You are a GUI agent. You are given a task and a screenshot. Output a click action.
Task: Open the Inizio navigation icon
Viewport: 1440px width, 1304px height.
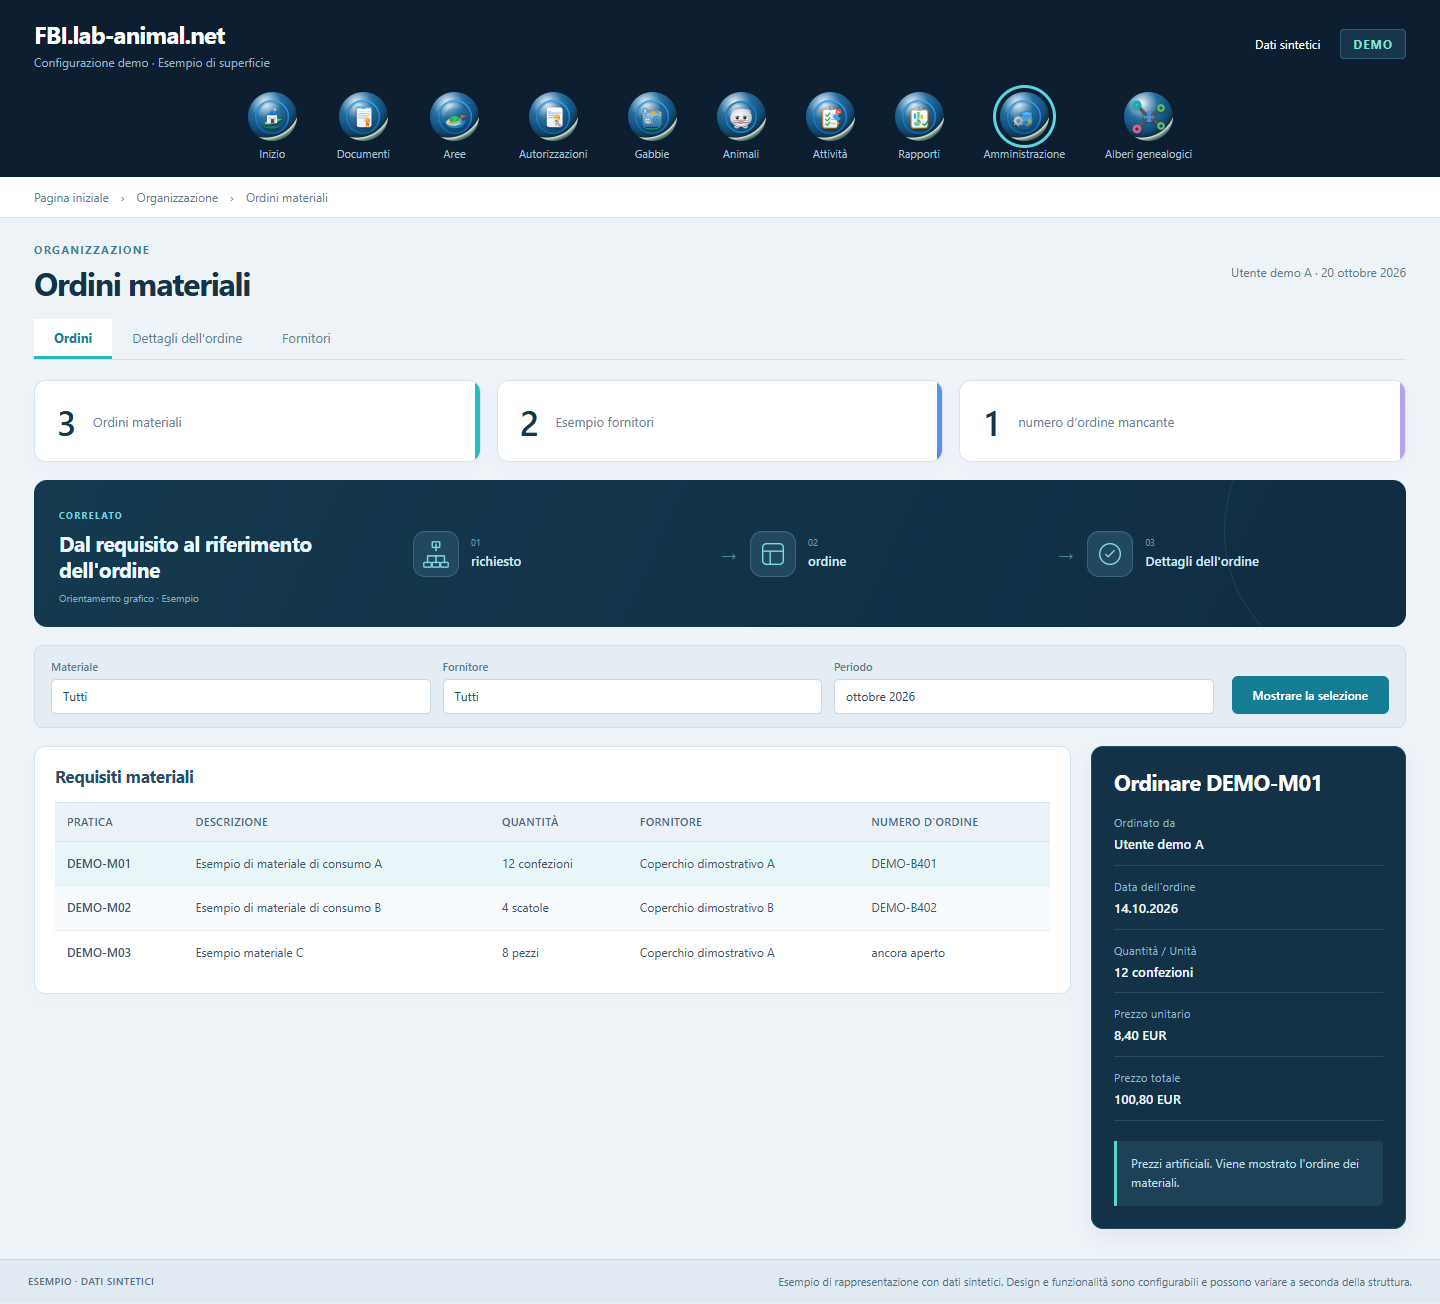click(272, 117)
